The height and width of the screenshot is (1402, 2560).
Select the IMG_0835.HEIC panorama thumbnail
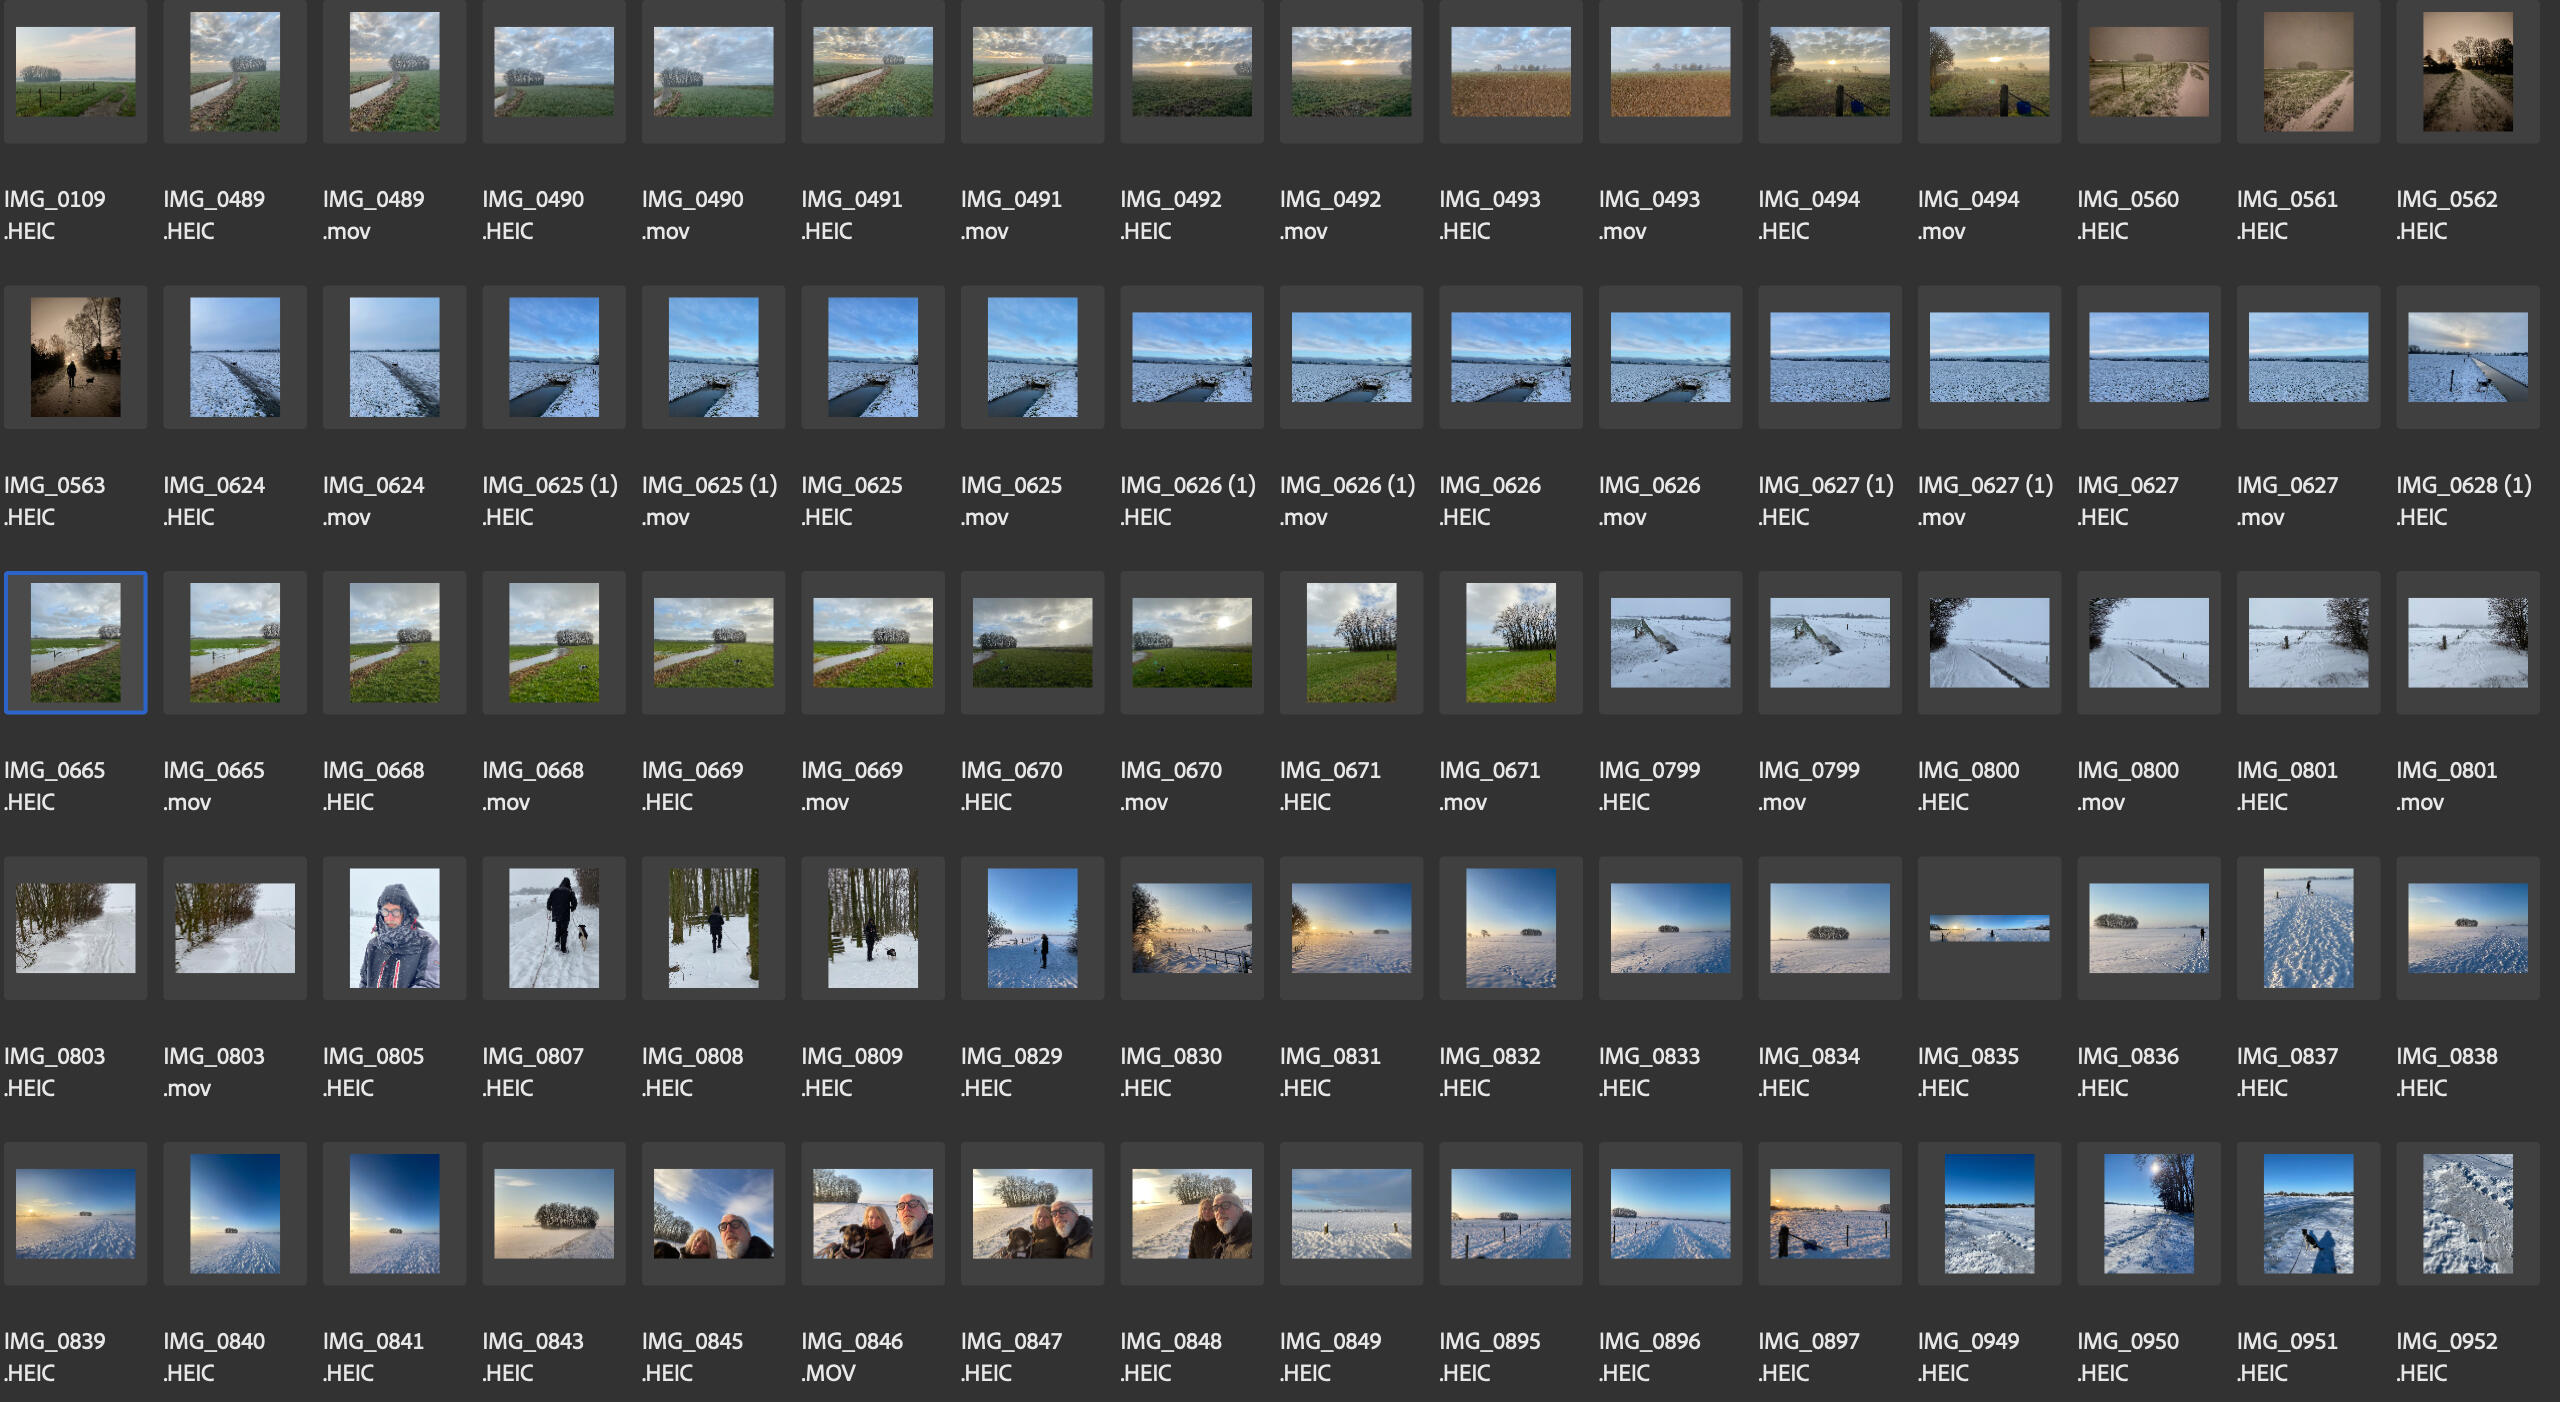(x=1988, y=928)
